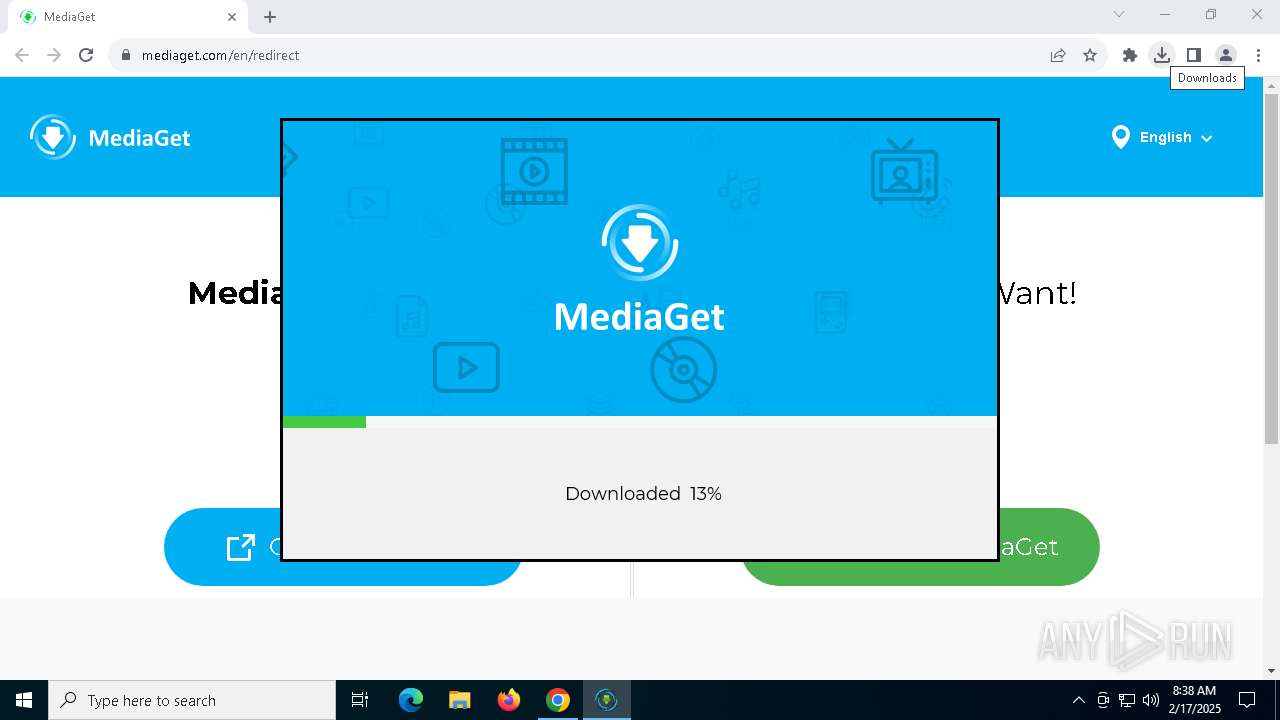Reload the page with the refresh icon
The width and height of the screenshot is (1280, 720).
[x=86, y=55]
